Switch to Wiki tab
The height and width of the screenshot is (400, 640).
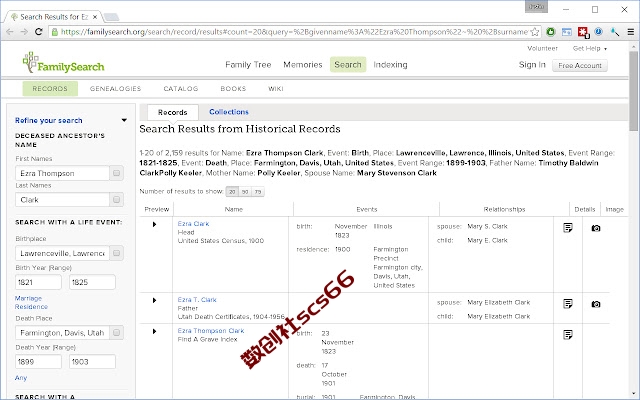pyautogui.click(x=276, y=89)
